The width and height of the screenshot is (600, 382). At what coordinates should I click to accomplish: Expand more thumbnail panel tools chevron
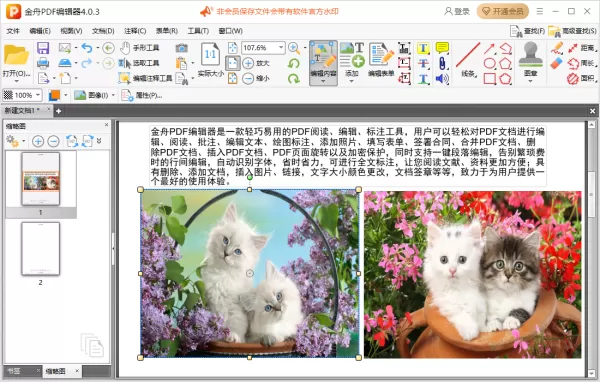point(99,141)
